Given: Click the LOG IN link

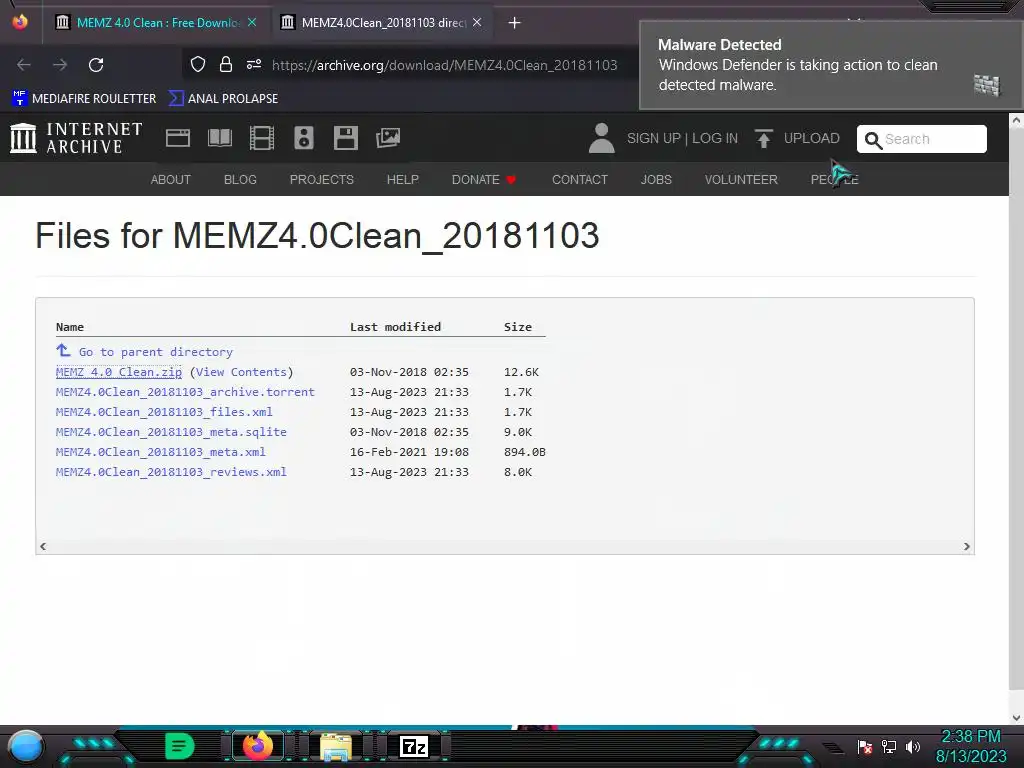Looking at the screenshot, I should pos(714,138).
